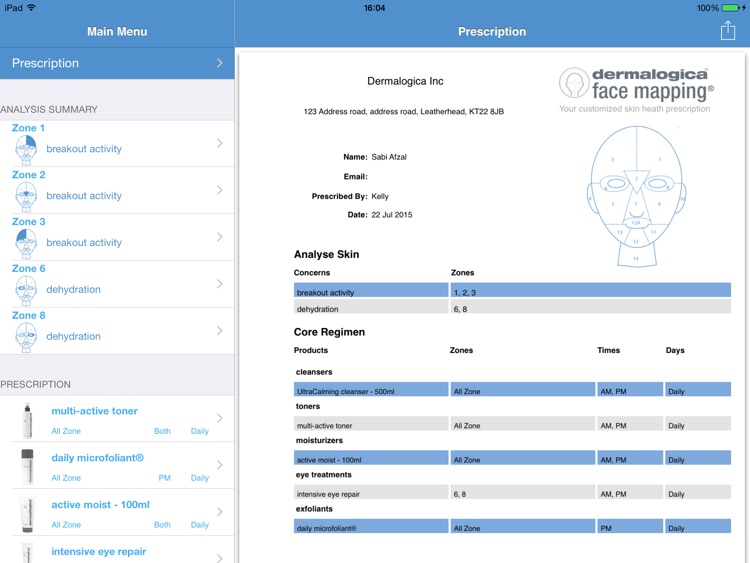Screen dimensions: 750x563
Task: Click the prescriber name Kelly
Action: tap(380, 196)
